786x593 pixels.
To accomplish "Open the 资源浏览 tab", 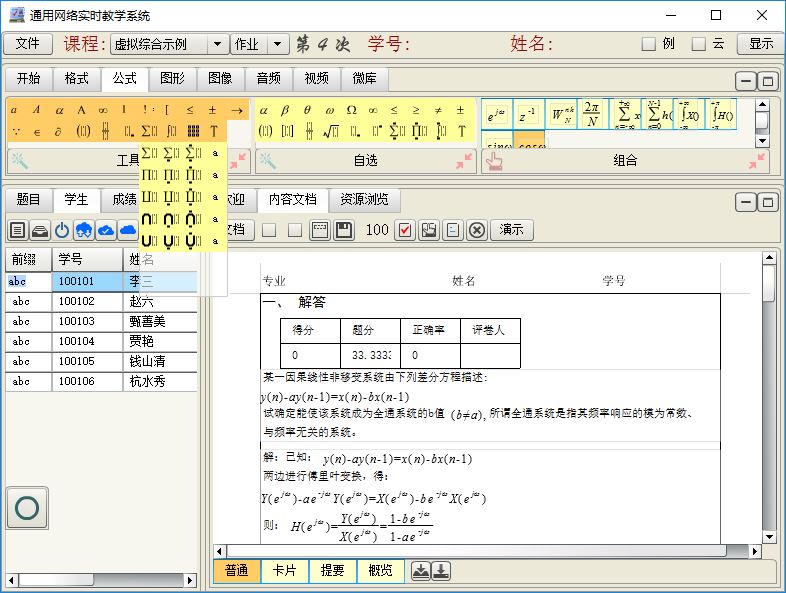I will (x=364, y=200).
